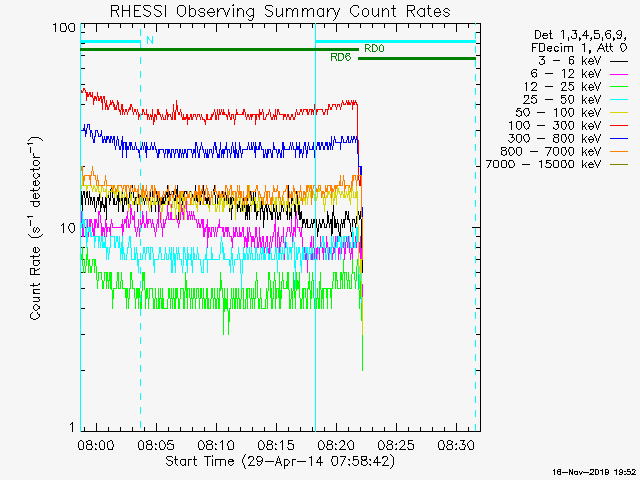
Task: Click the blue 300-800 keV count rate curve
Action: click(x=220, y=150)
